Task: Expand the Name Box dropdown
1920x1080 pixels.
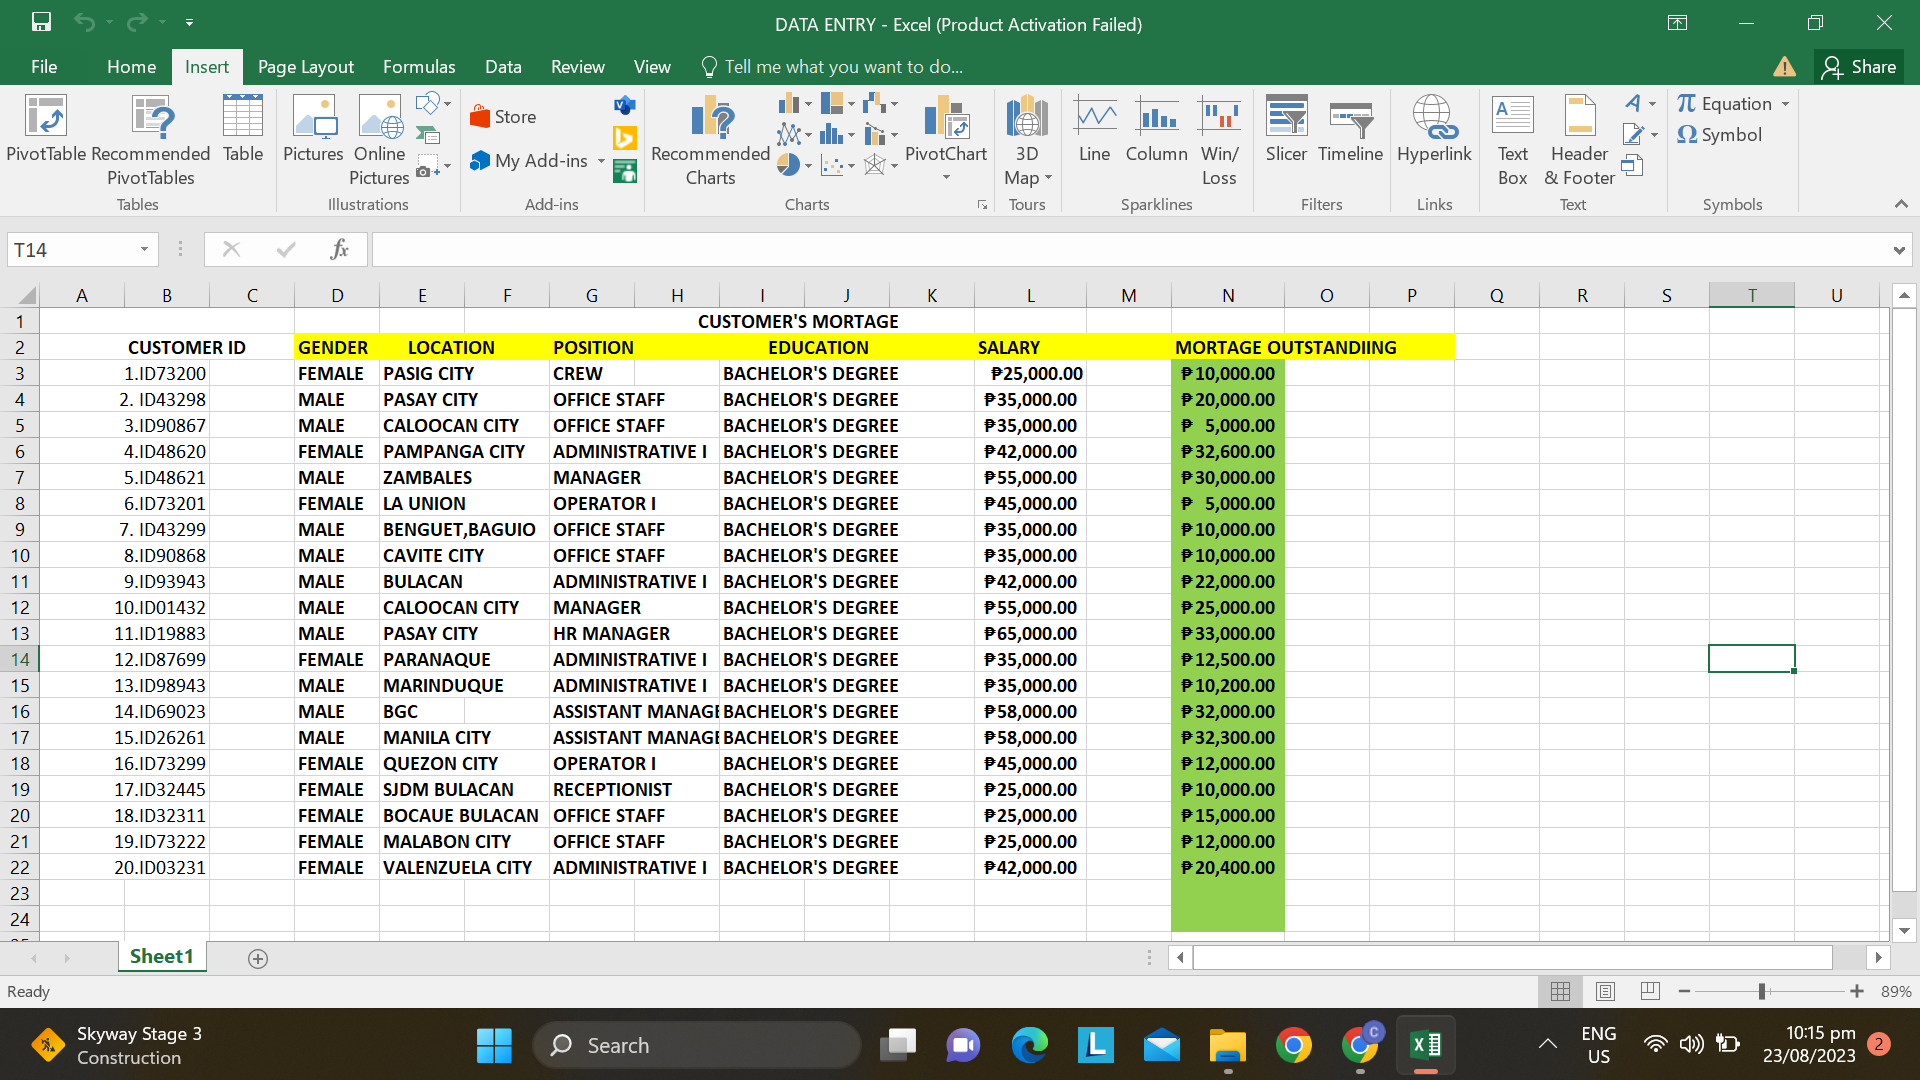Action: (144, 249)
